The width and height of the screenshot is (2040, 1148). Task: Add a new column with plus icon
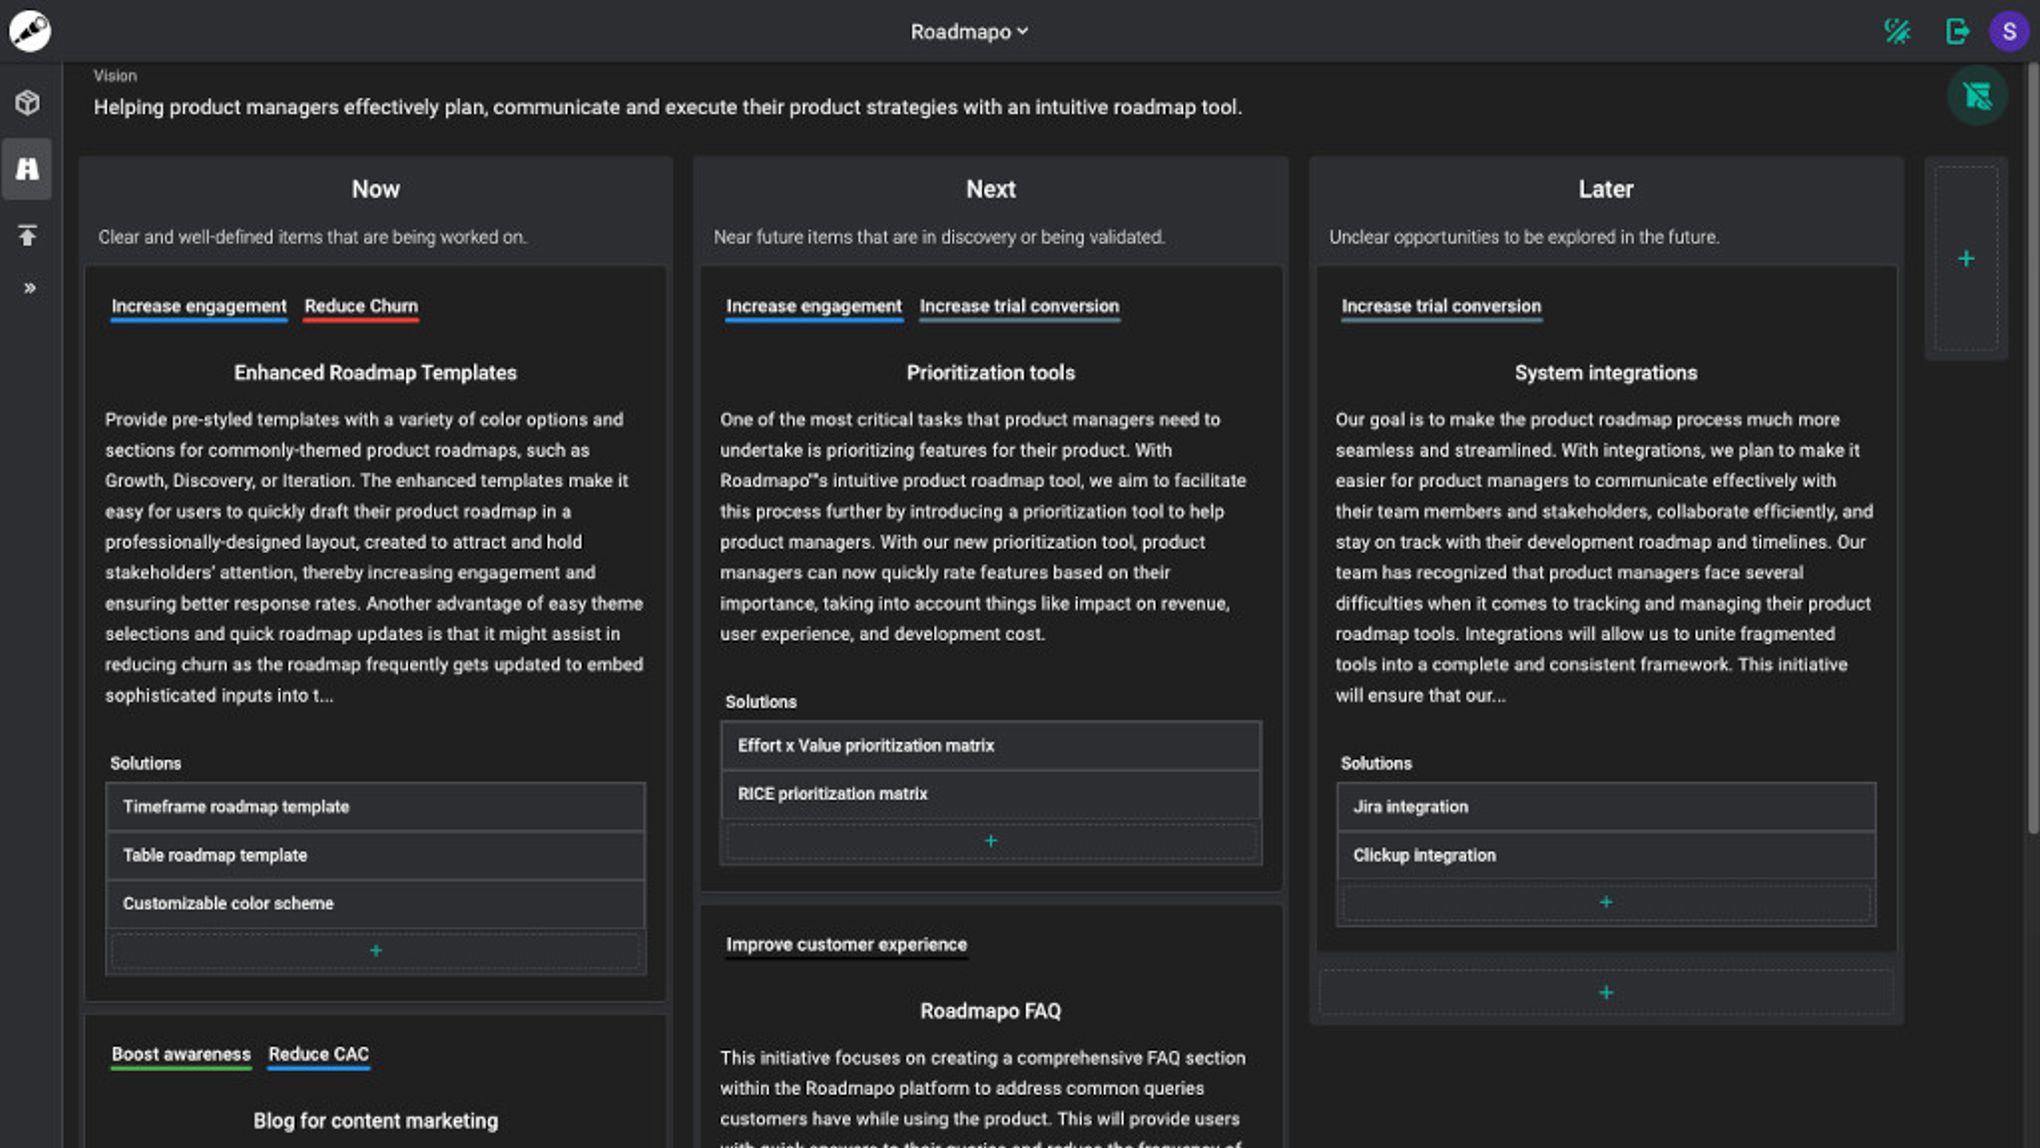(x=1965, y=259)
